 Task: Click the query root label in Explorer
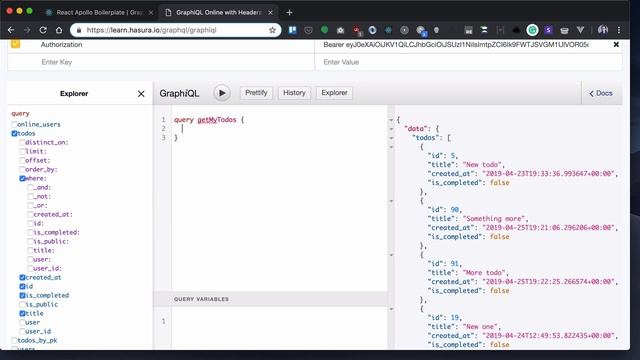[x=20, y=113]
